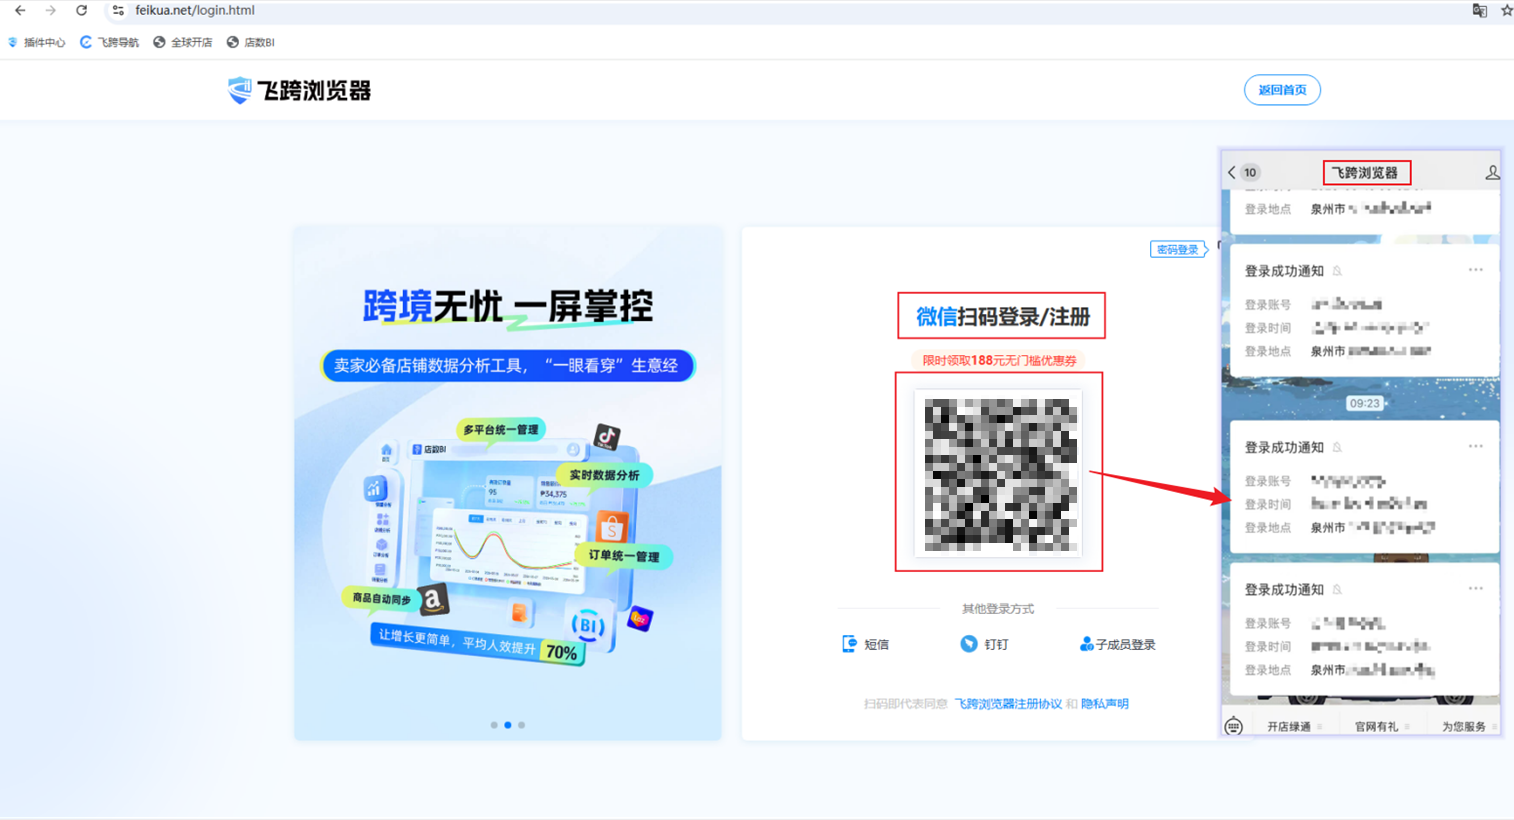This screenshot has height=820, width=1514.
Task: Reload the feikua.net login page
Action: click(x=81, y=11)
